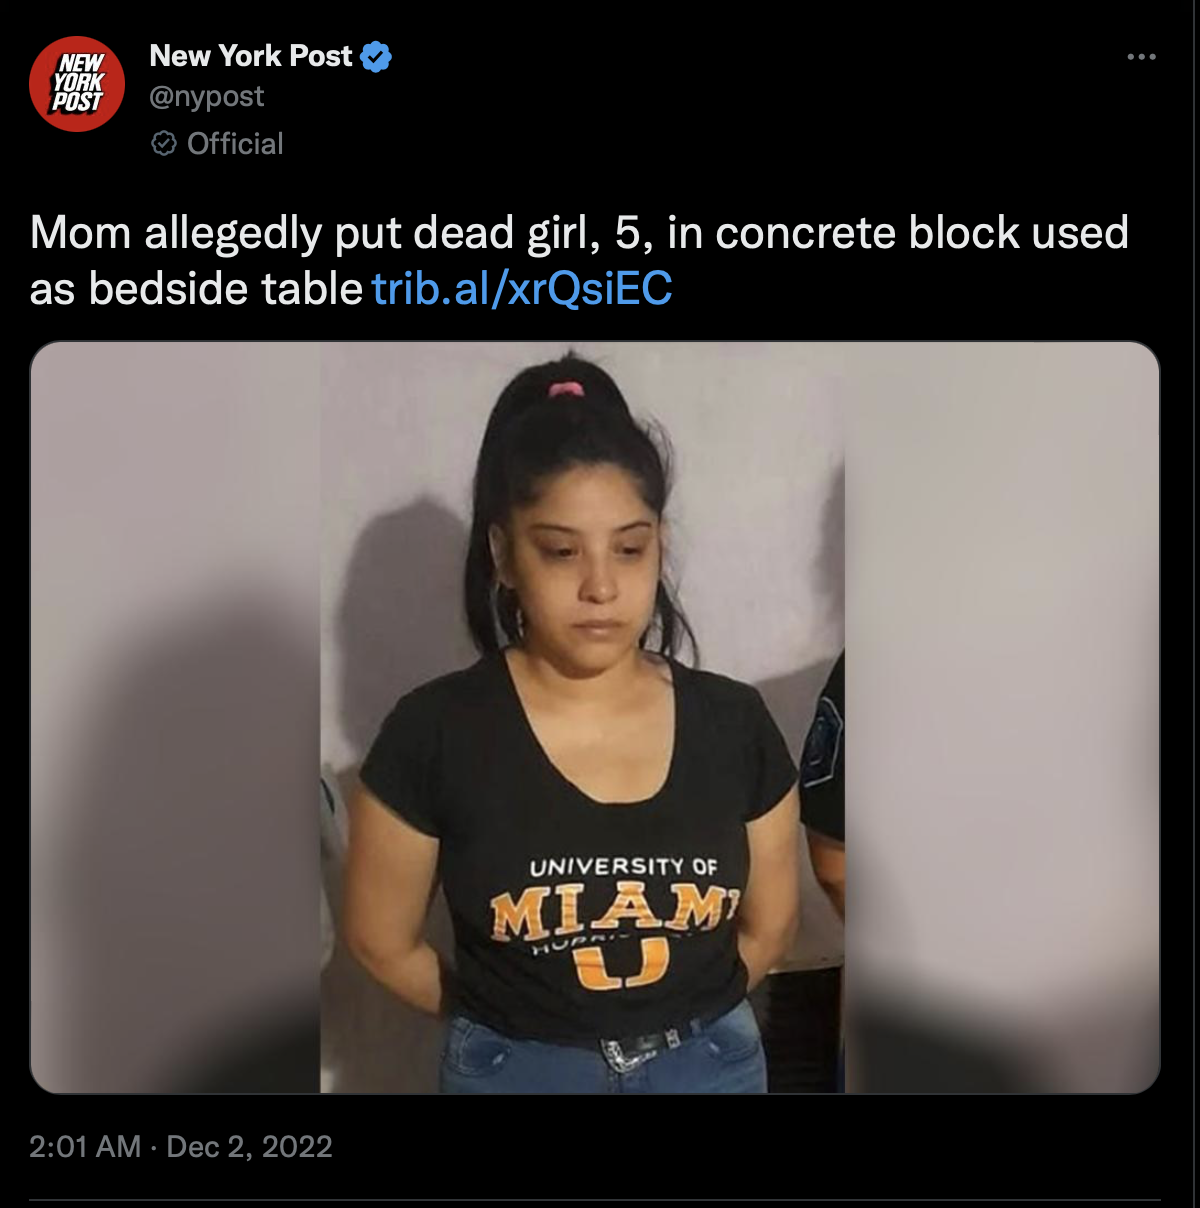The width and height of the screenshot is (1200, 1208).
Task: Click the "Official" label text
Action: [235, 144]
